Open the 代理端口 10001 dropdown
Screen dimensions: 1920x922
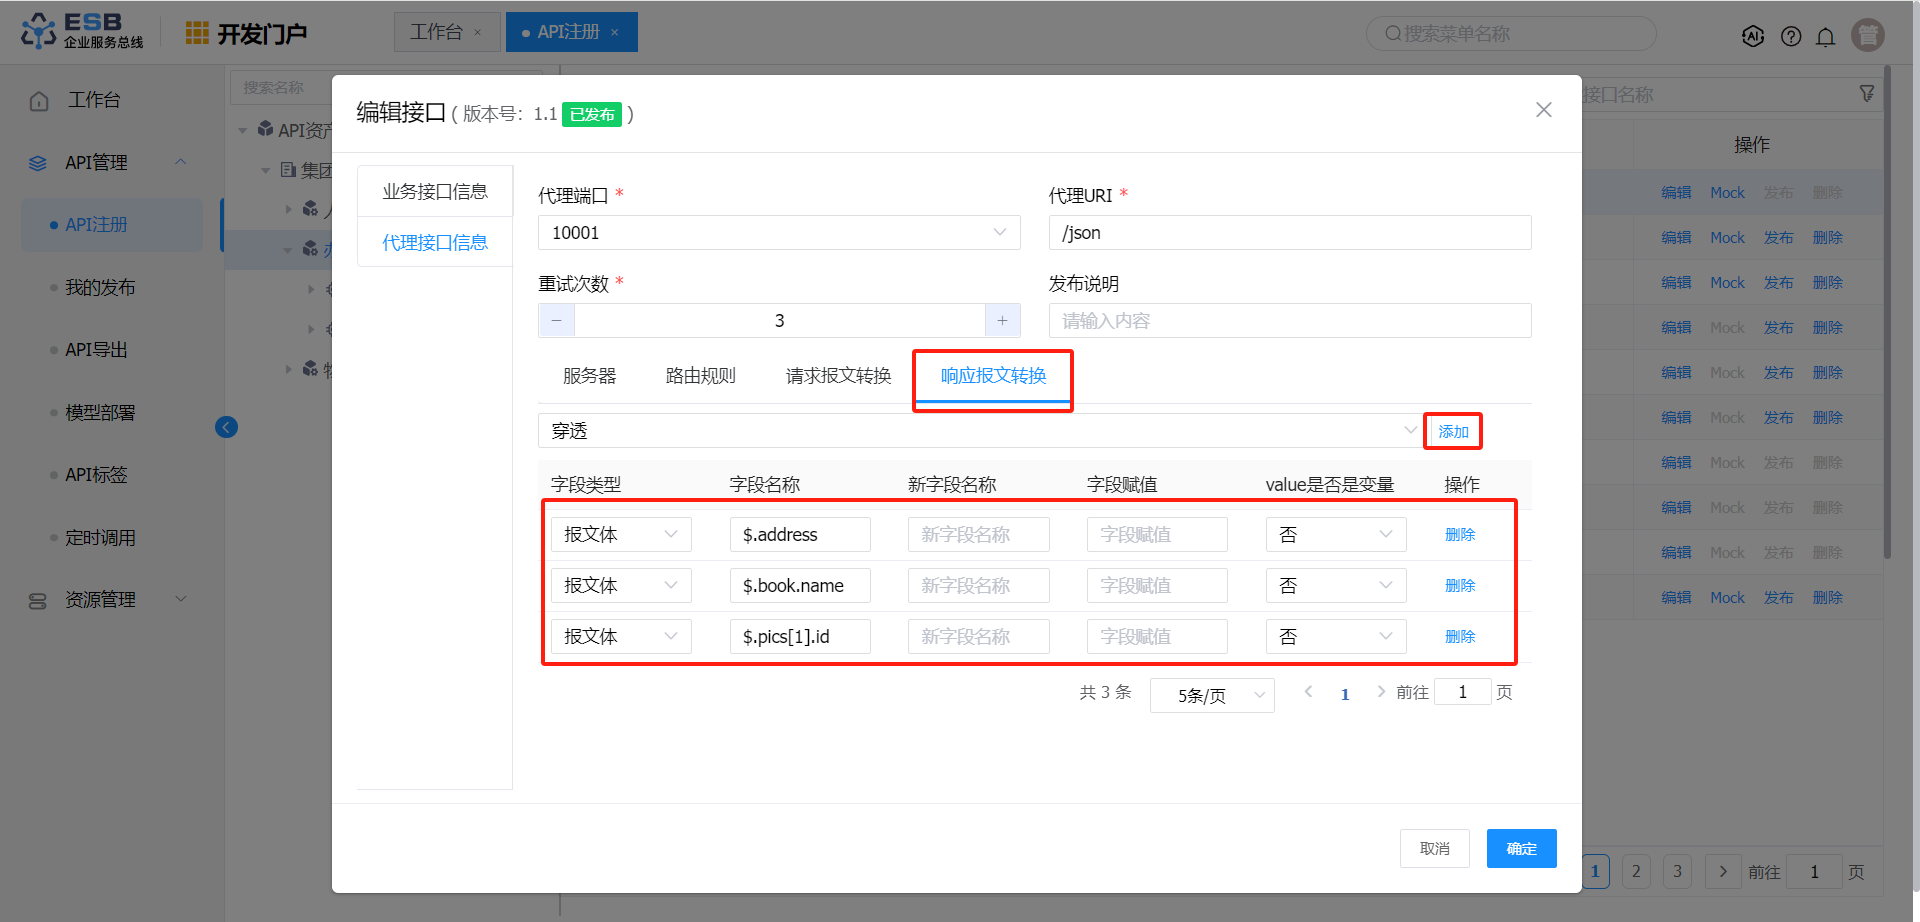coord(778,233)
